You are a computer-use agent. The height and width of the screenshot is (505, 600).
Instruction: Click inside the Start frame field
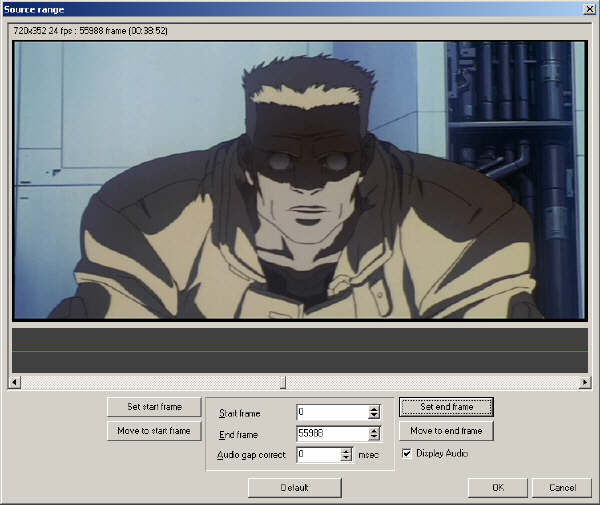point(333,412)
